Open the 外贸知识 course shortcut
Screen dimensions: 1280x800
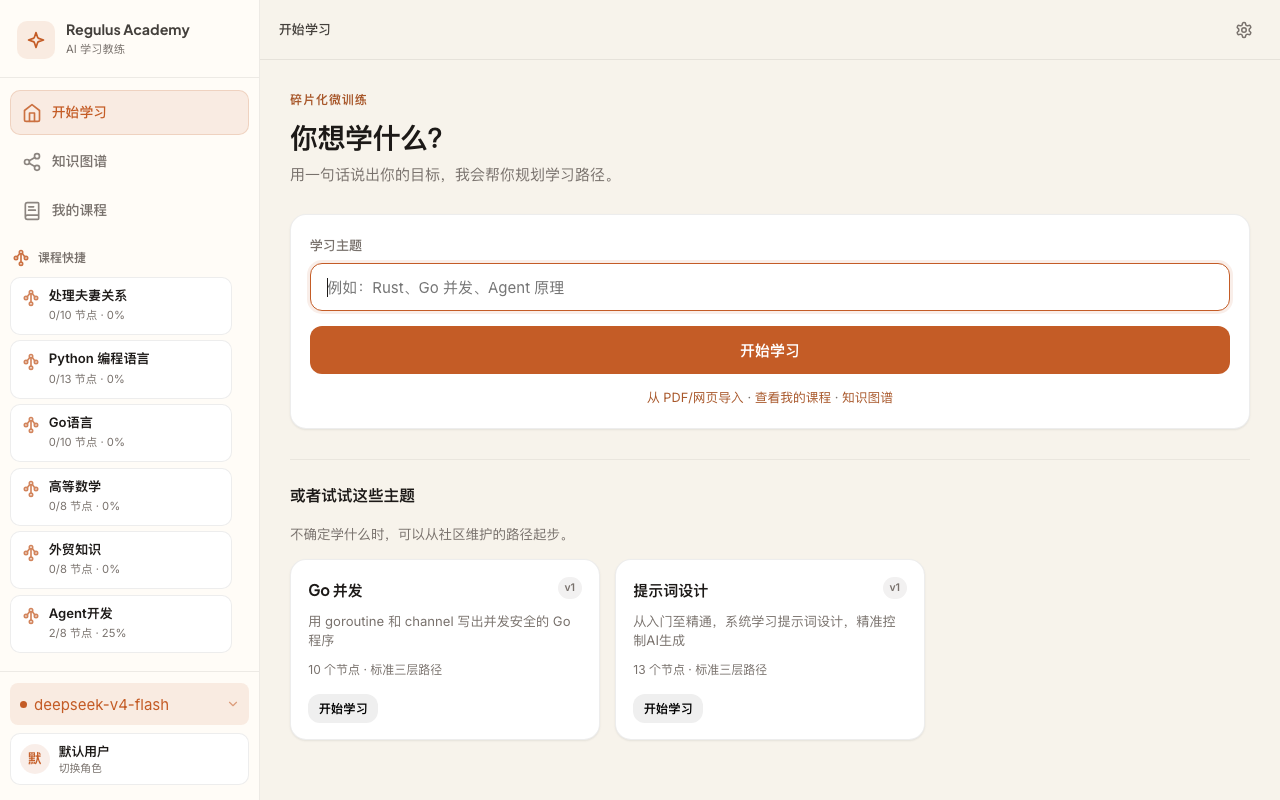[x=121, y=560]
